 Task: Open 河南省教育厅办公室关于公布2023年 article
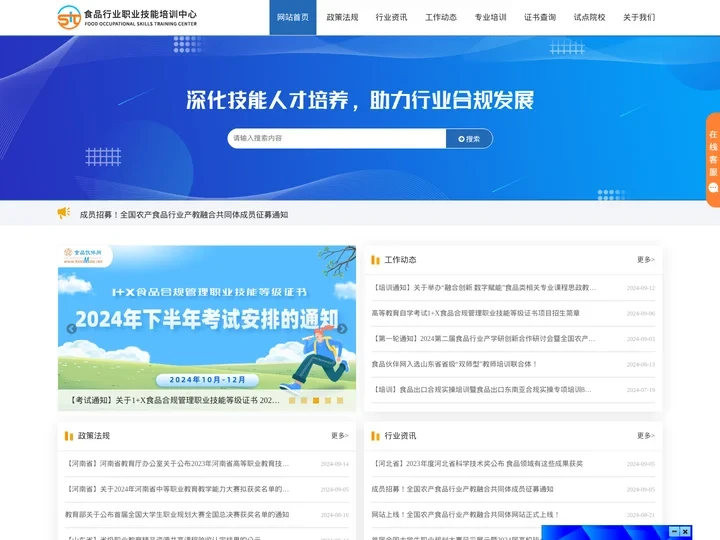pos(177,464)
